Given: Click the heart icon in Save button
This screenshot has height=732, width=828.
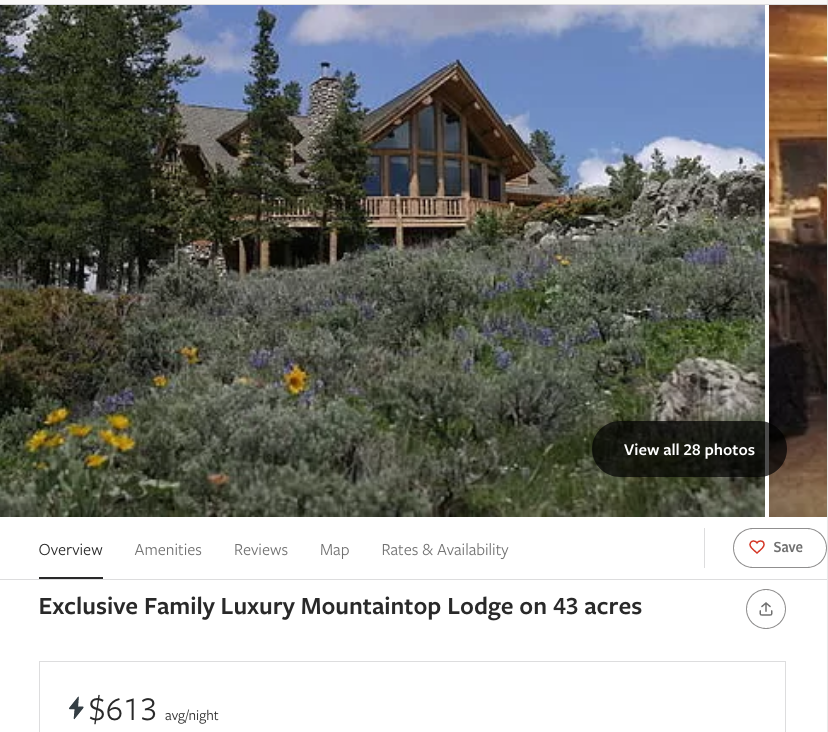Looking at the screenshot, I should tap(757, 547).
